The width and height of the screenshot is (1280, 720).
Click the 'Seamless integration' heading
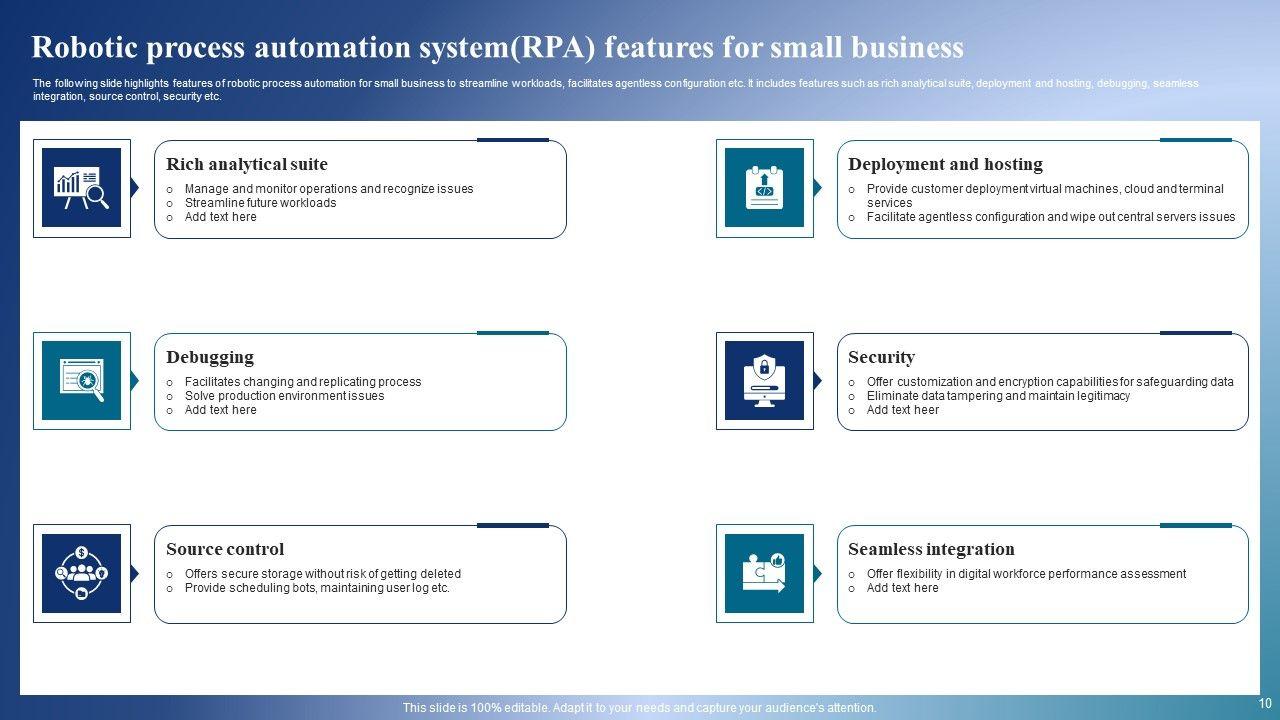(931, 549)
